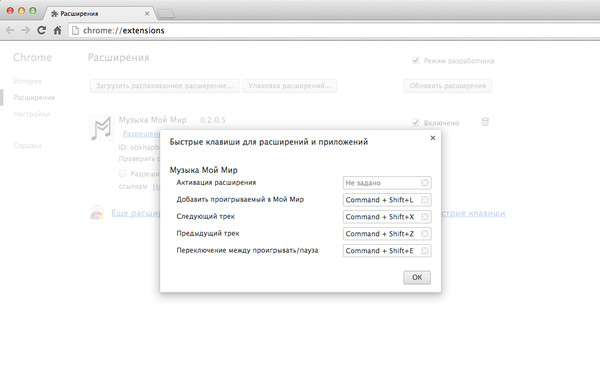Toggle the Включено checkbox
Viewport: 600px width, 368px height.
pos(416,123)
